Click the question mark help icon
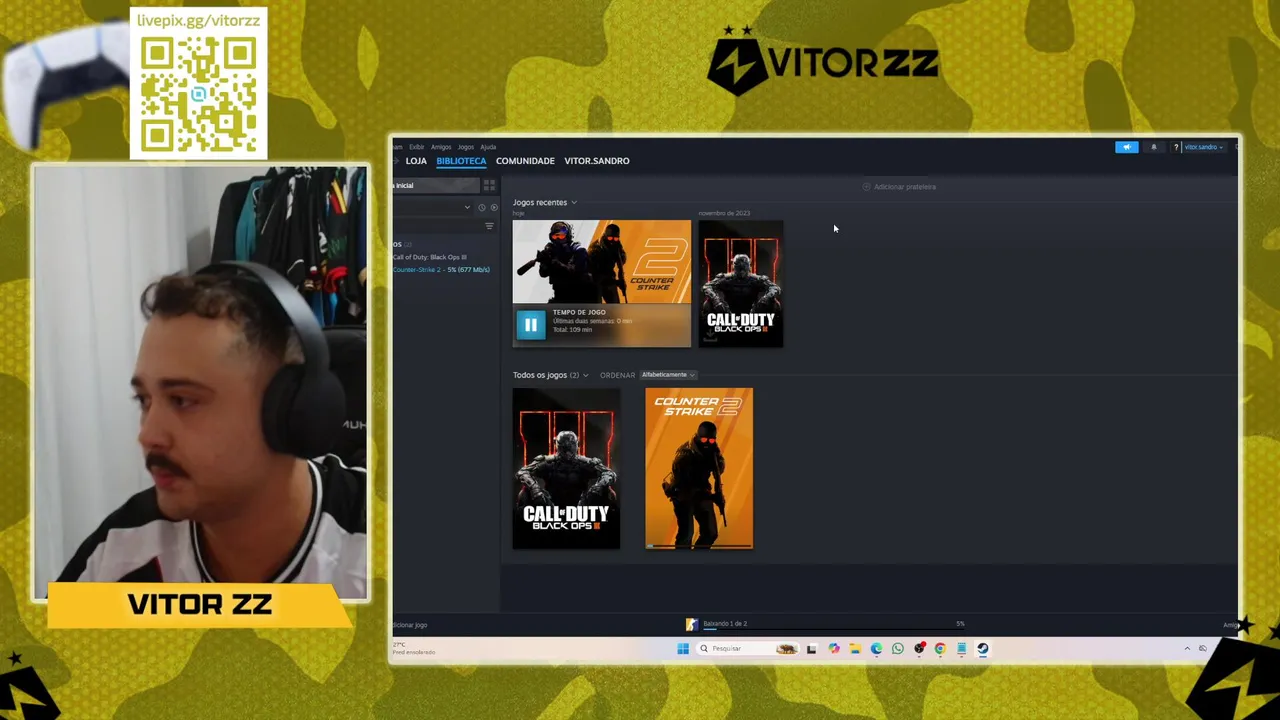 (1176, 147)
